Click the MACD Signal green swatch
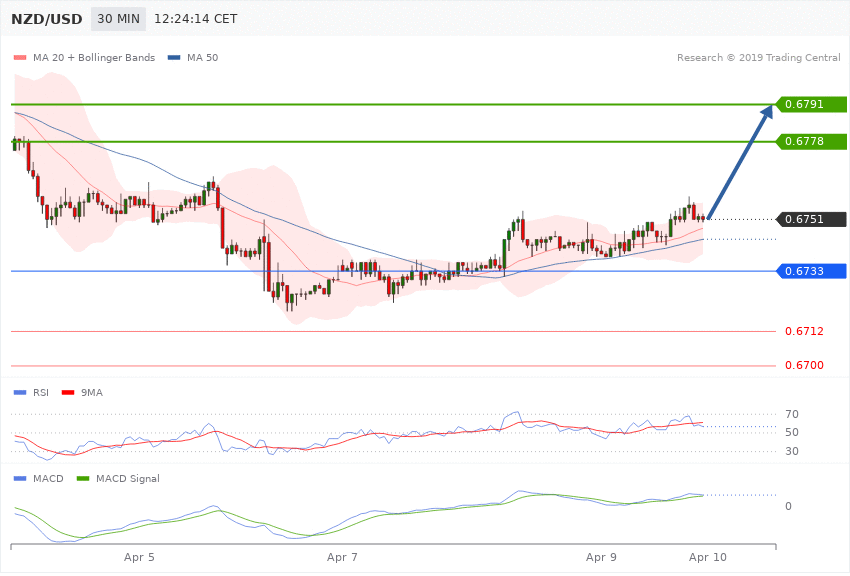 point(83,478)
